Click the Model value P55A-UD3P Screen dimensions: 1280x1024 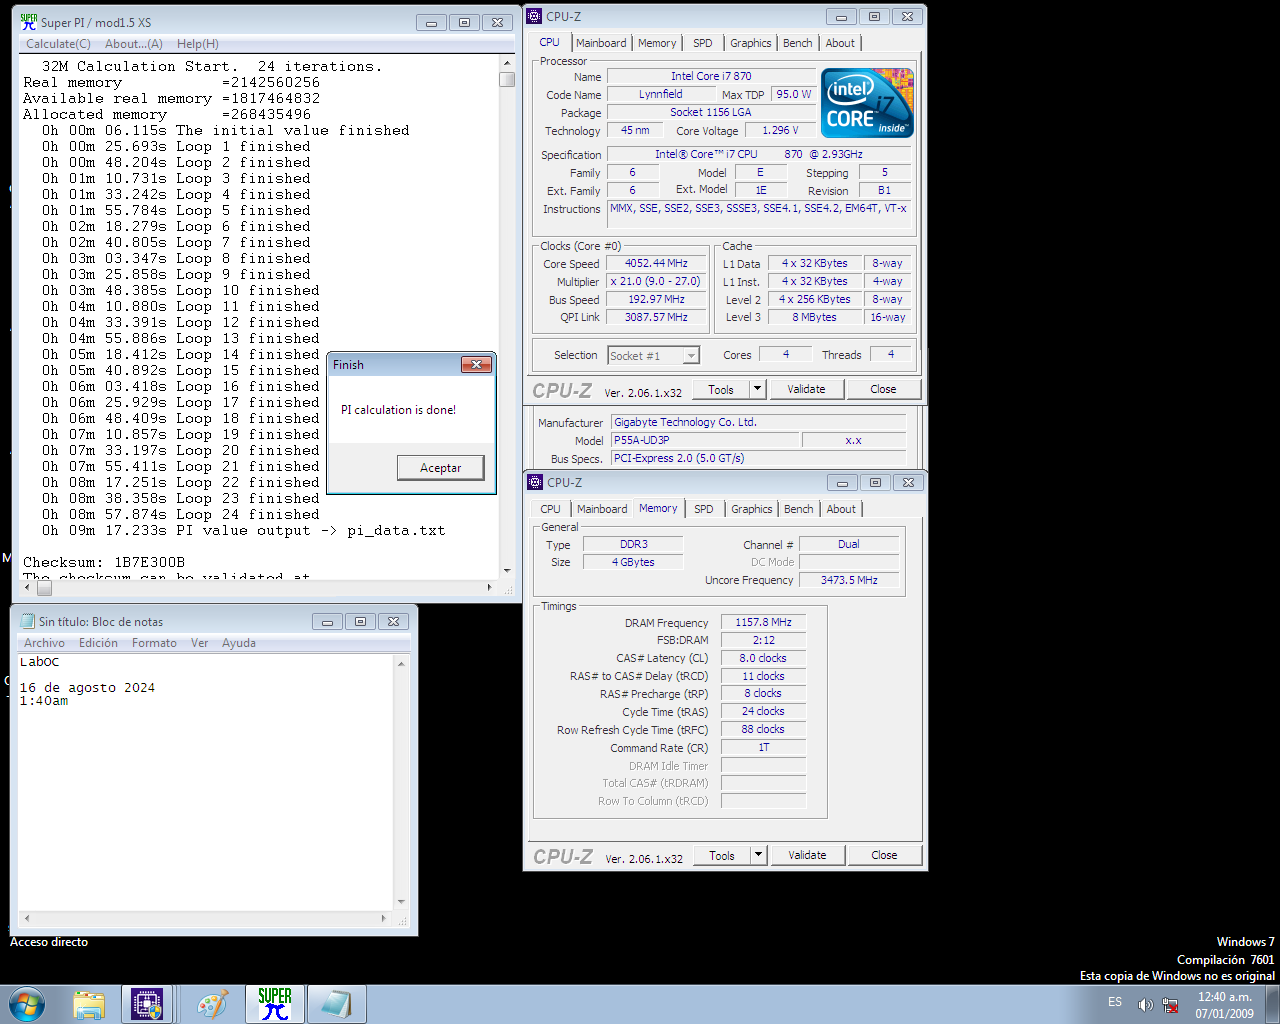point(706,440)
